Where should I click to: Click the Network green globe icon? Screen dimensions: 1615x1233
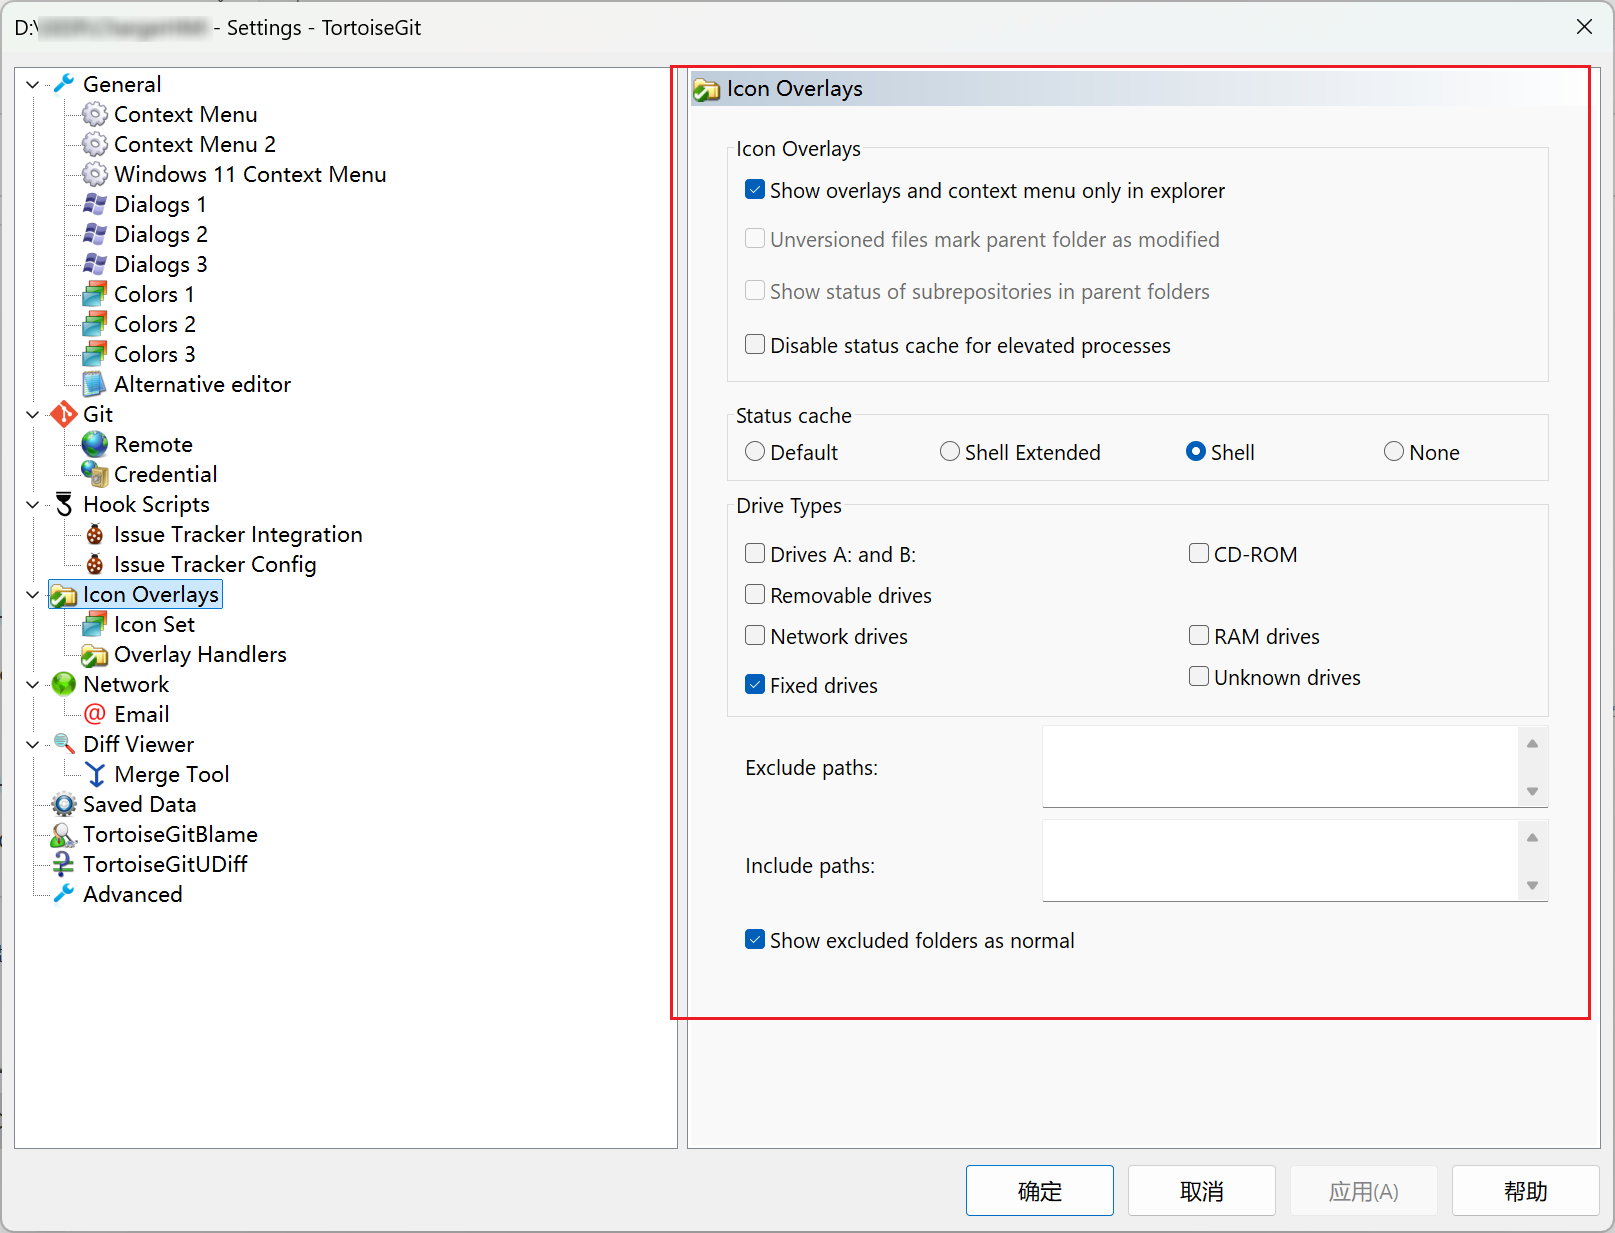[64, 684]
